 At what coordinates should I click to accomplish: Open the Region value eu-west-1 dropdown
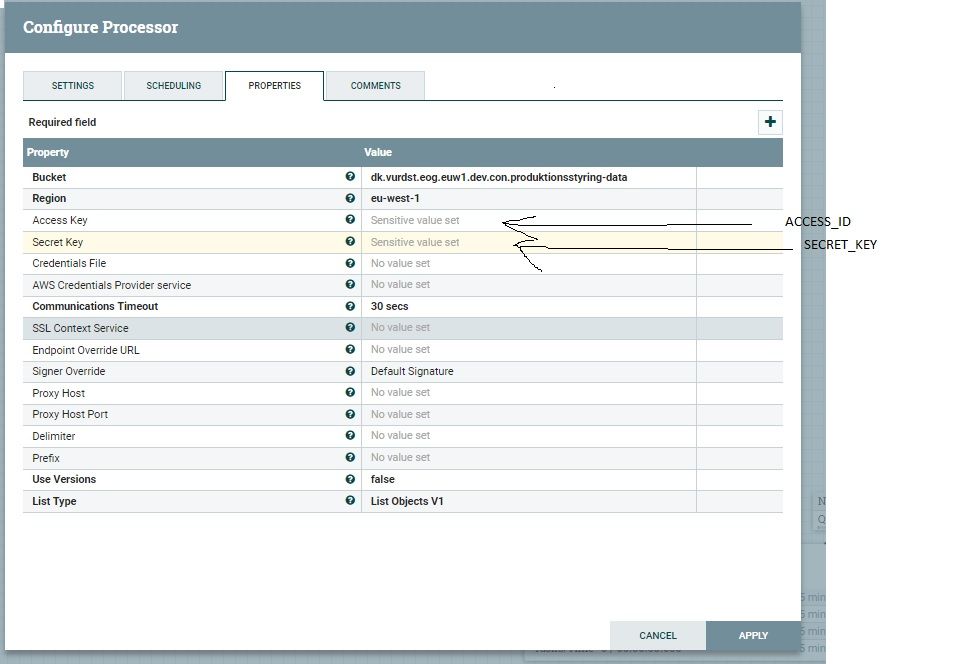pos(528,199)
